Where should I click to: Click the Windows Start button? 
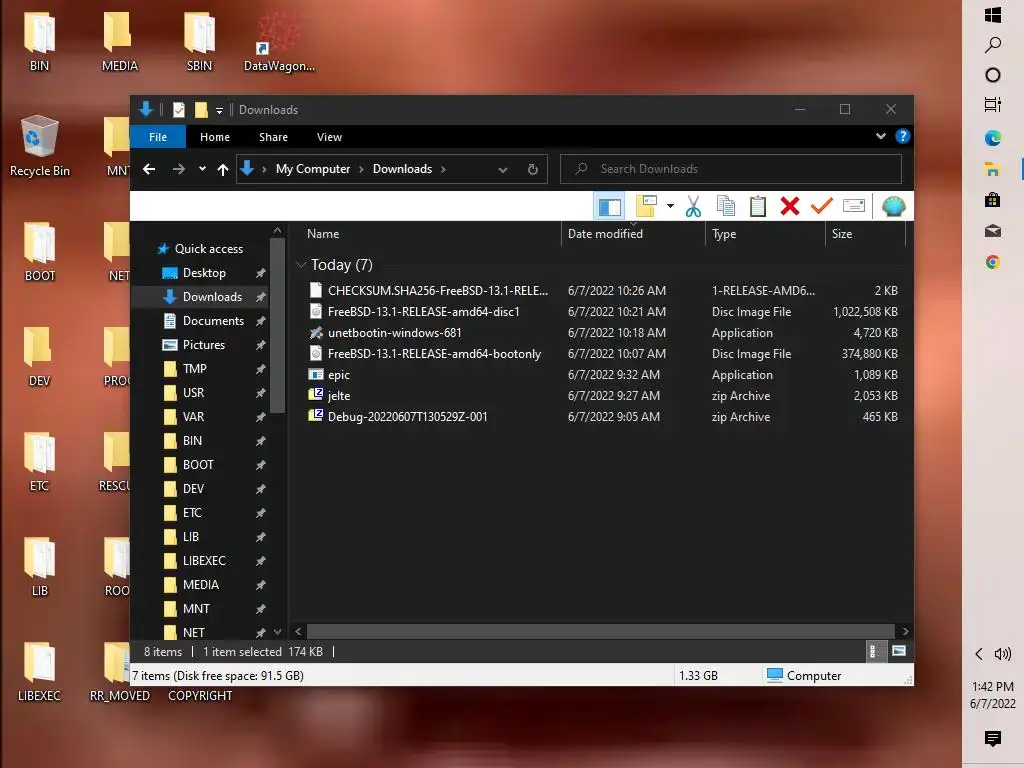[993, 14]
